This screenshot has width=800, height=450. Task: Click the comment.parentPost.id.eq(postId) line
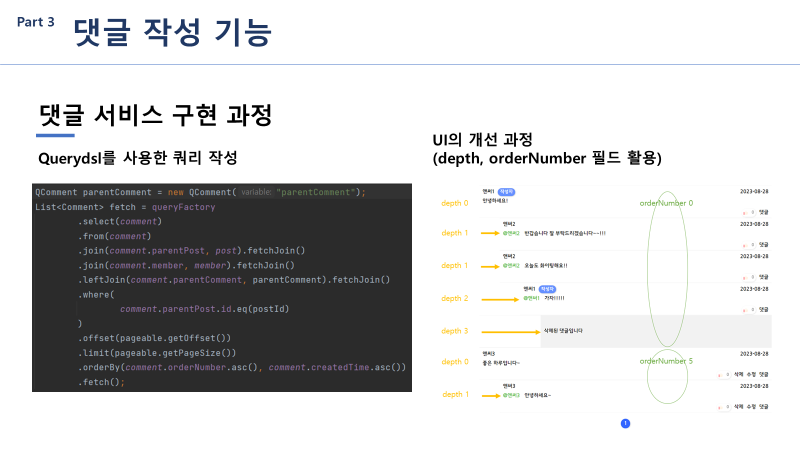205,309
